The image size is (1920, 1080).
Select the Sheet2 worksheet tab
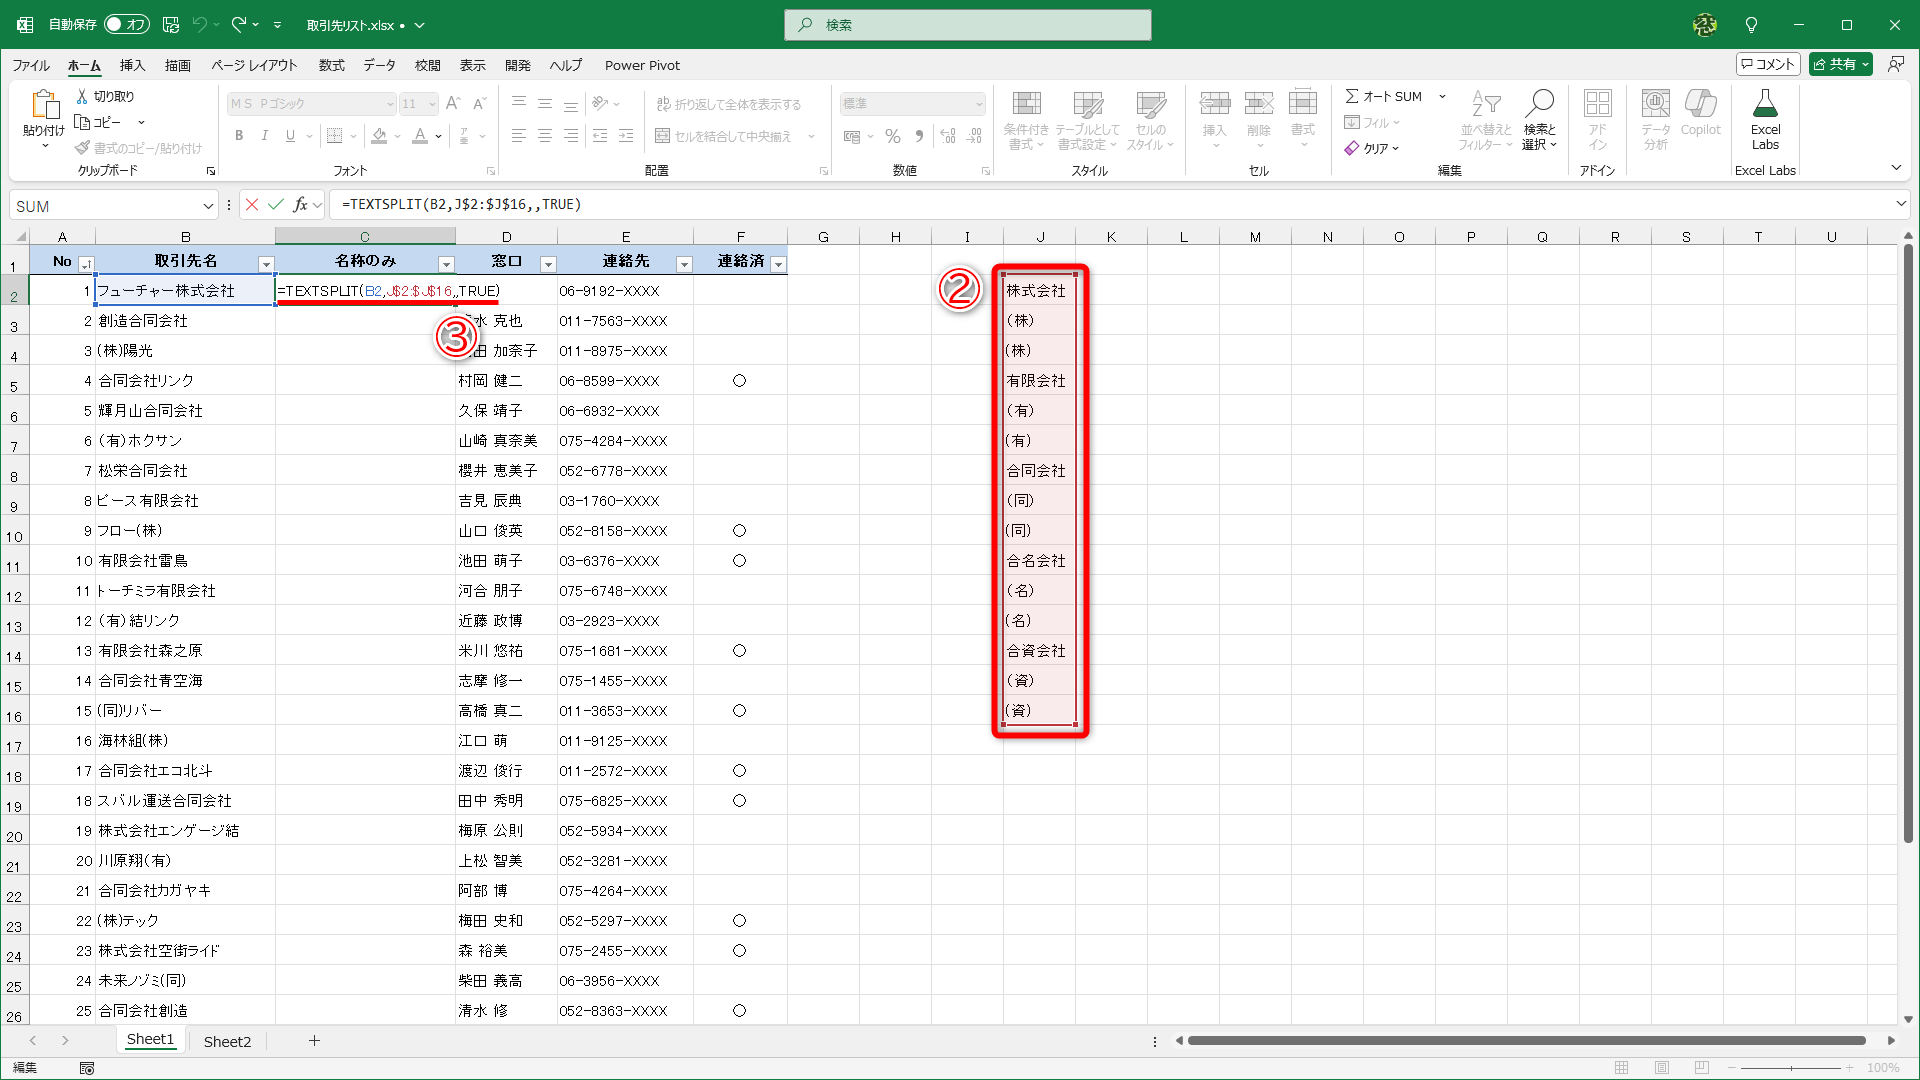pyautogui.click(x=227, y=1040)
